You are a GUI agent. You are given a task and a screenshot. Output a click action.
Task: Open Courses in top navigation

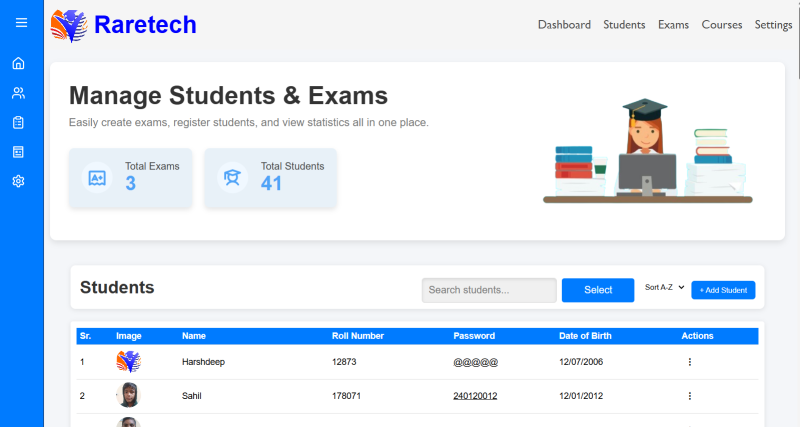(721, 25)
